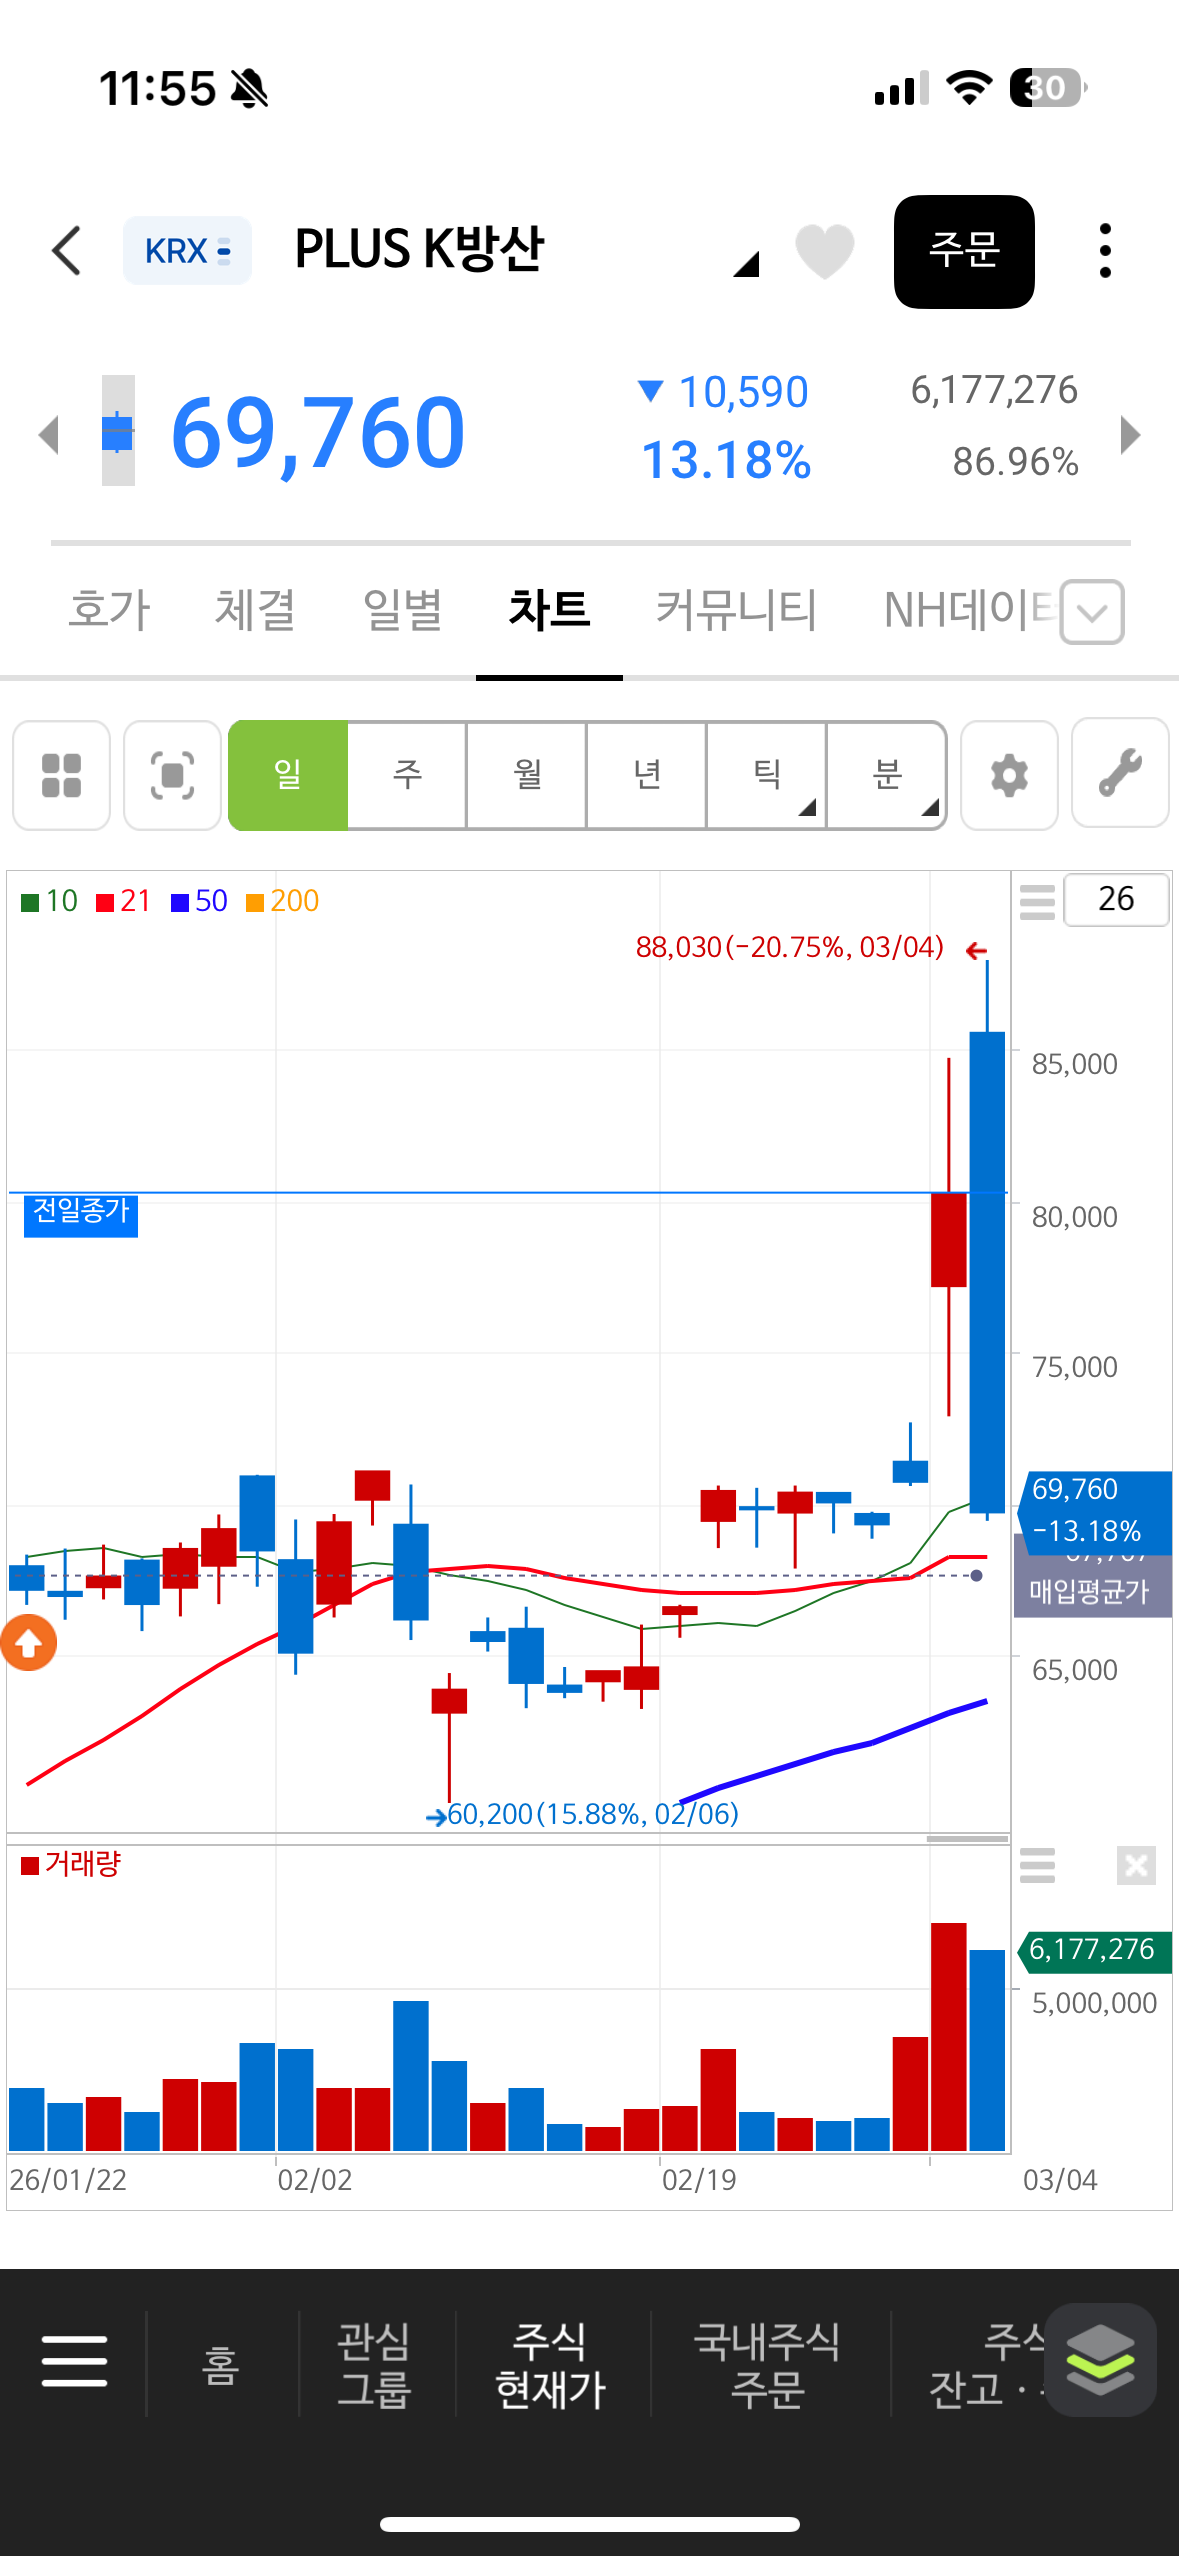Tap the orange up-arrow floating button
Screen dimensions: 1179x2556
tap(29, 1642)
